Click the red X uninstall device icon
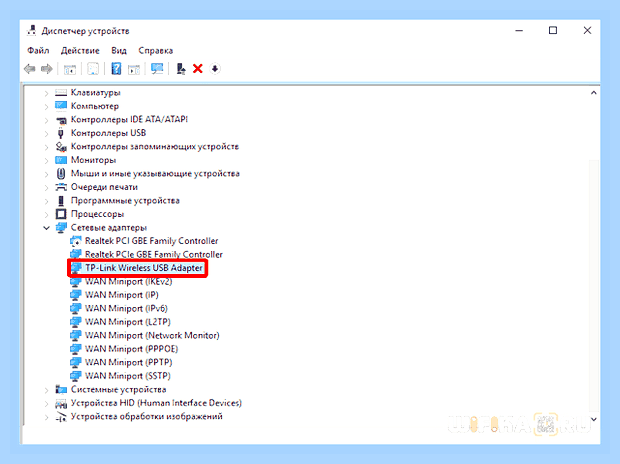Image resolution: width=620 pixels, height=464 pixels. pos(197,69)
